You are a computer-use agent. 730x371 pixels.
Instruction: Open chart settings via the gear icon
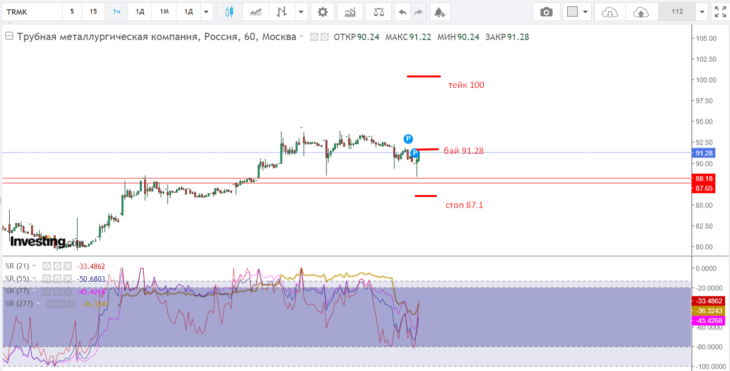click(323, 12)
